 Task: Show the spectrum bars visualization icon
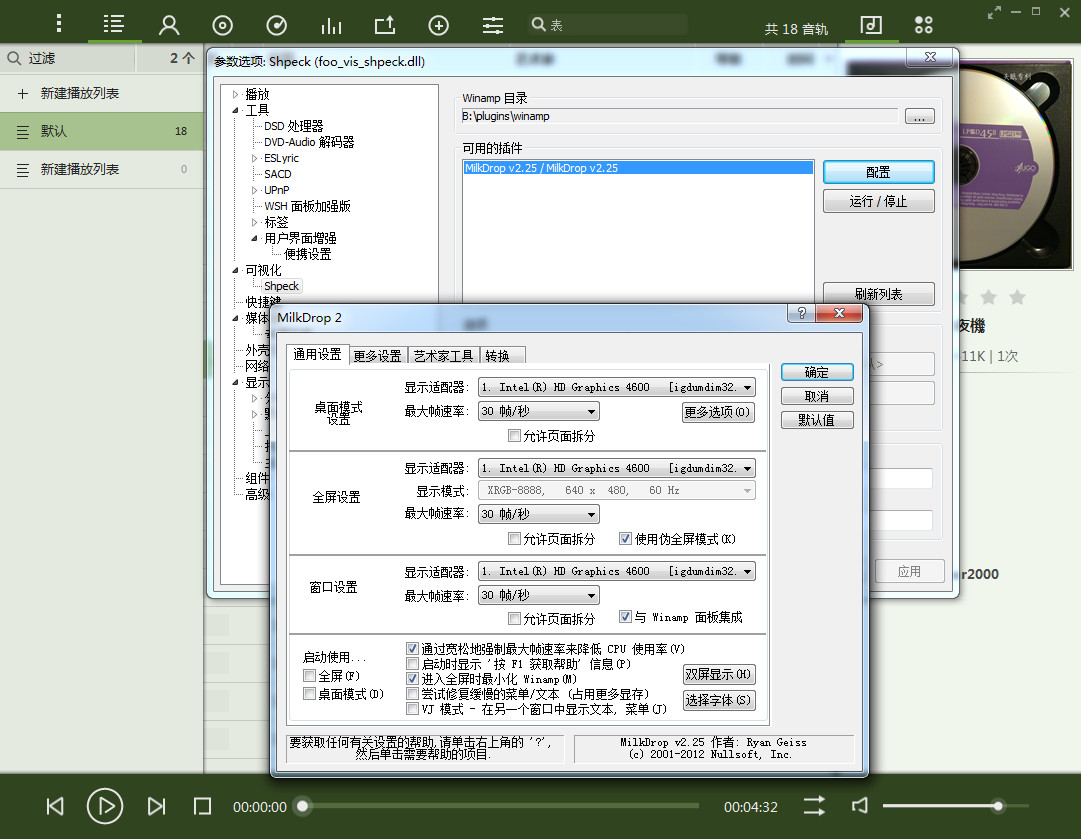point(331,26)
